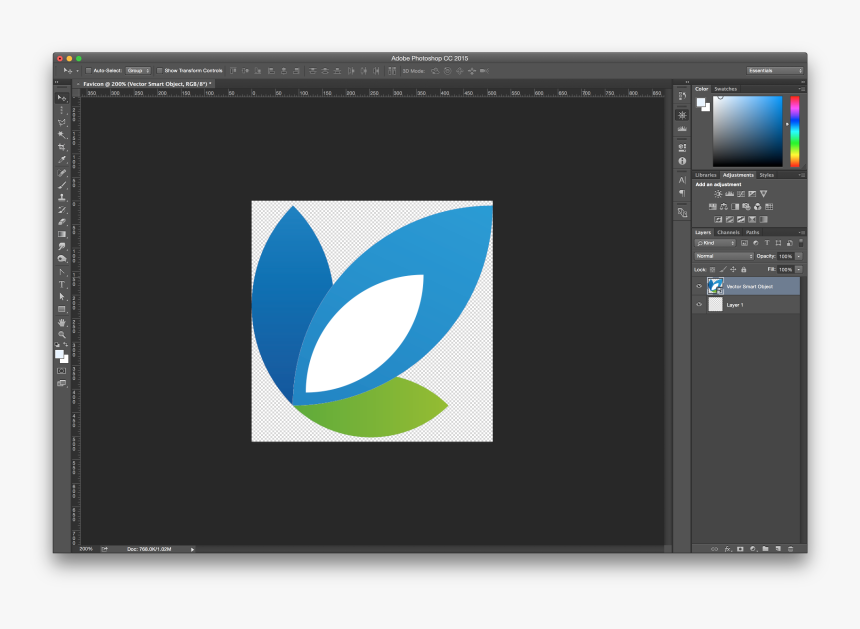This screenshot has width=860, height=629.
Task: Change screen mode from toolbox
Action: [x=61, y=383]
